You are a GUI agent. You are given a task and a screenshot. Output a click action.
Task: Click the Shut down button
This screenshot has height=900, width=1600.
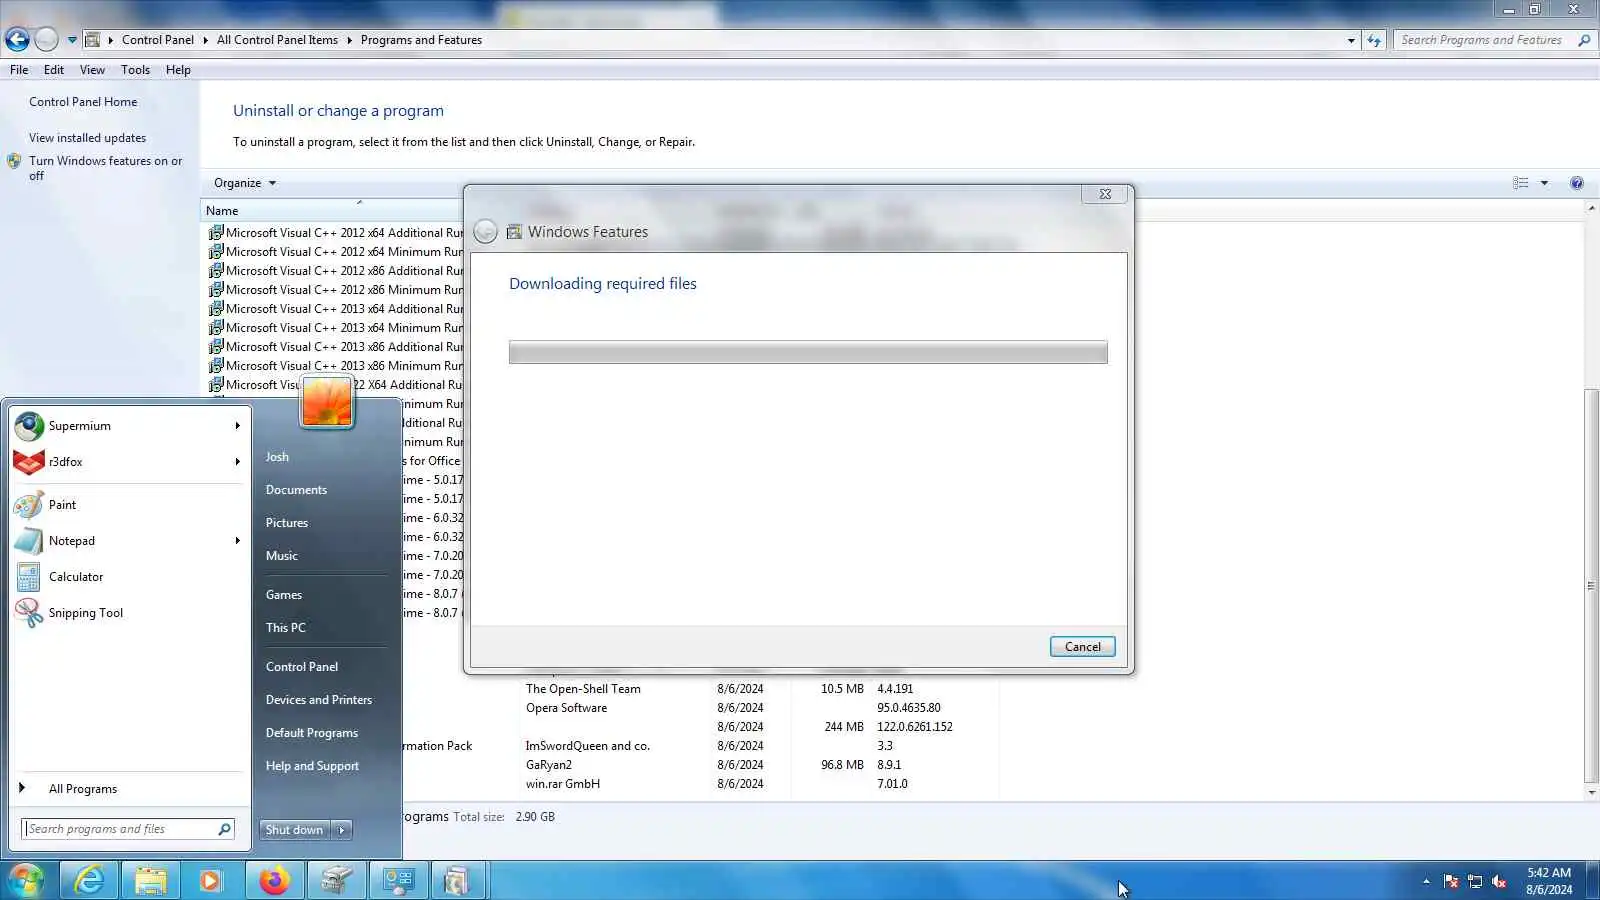294,830
